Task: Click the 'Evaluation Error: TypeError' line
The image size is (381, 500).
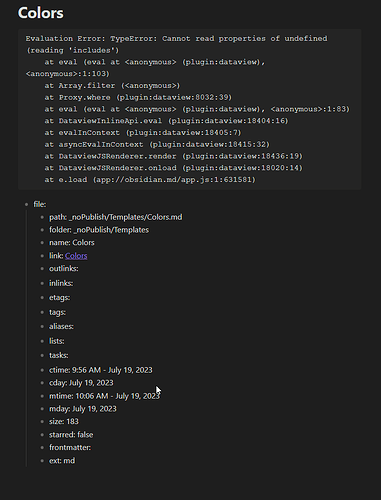Action: pyautogui.click(x=176, y=38)
